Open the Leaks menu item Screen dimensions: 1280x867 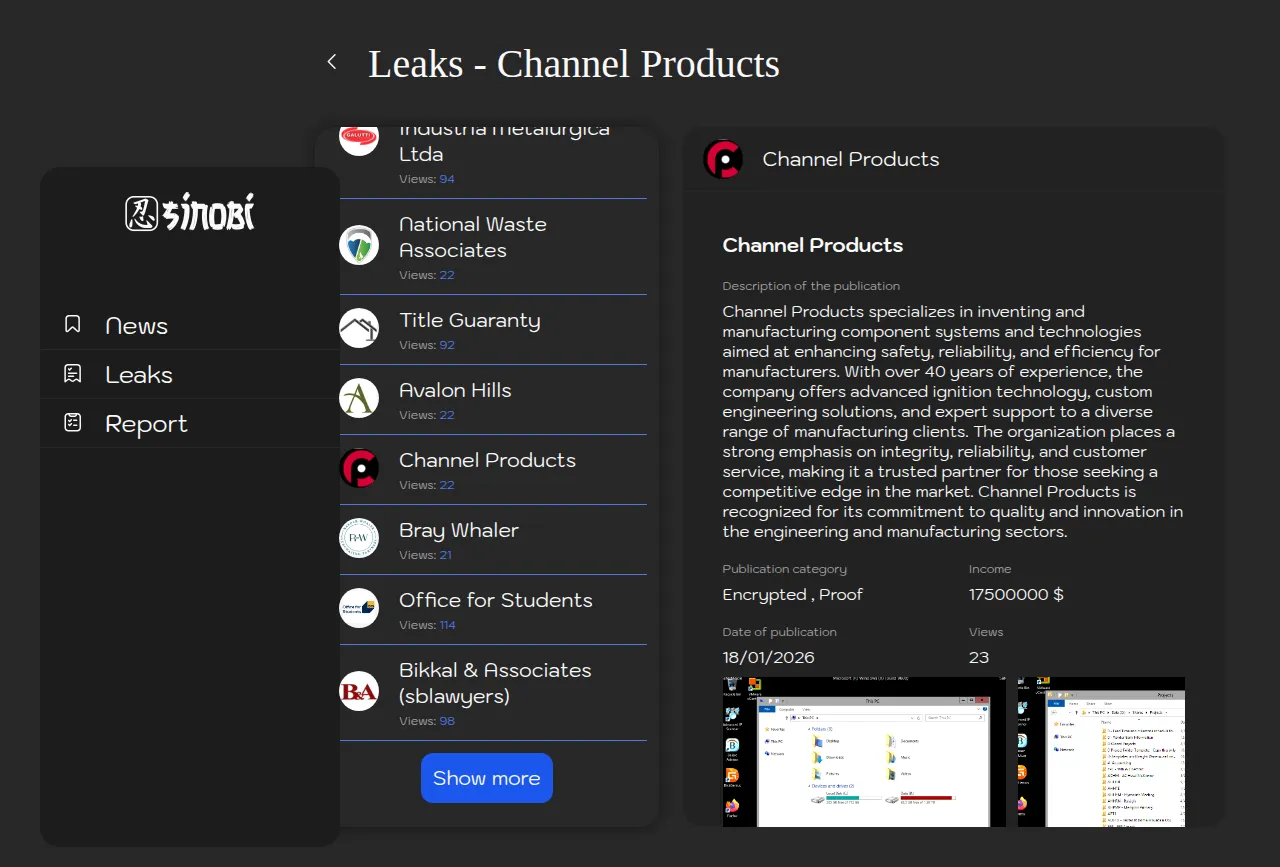coord(139,375)
